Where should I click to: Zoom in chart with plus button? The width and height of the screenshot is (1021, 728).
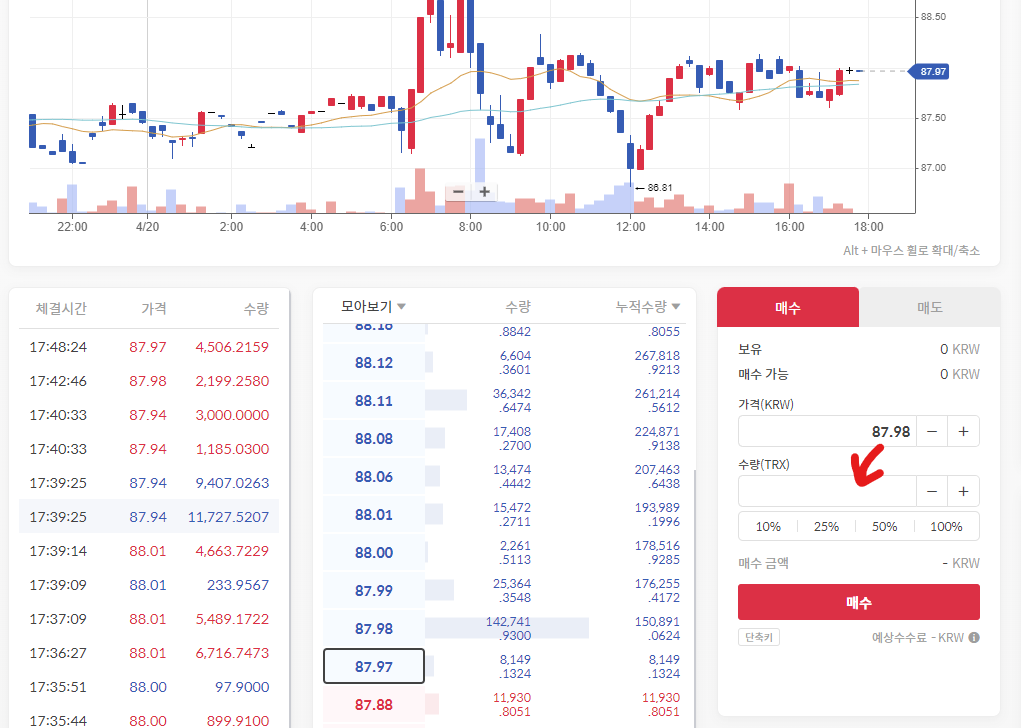point(484,191)
